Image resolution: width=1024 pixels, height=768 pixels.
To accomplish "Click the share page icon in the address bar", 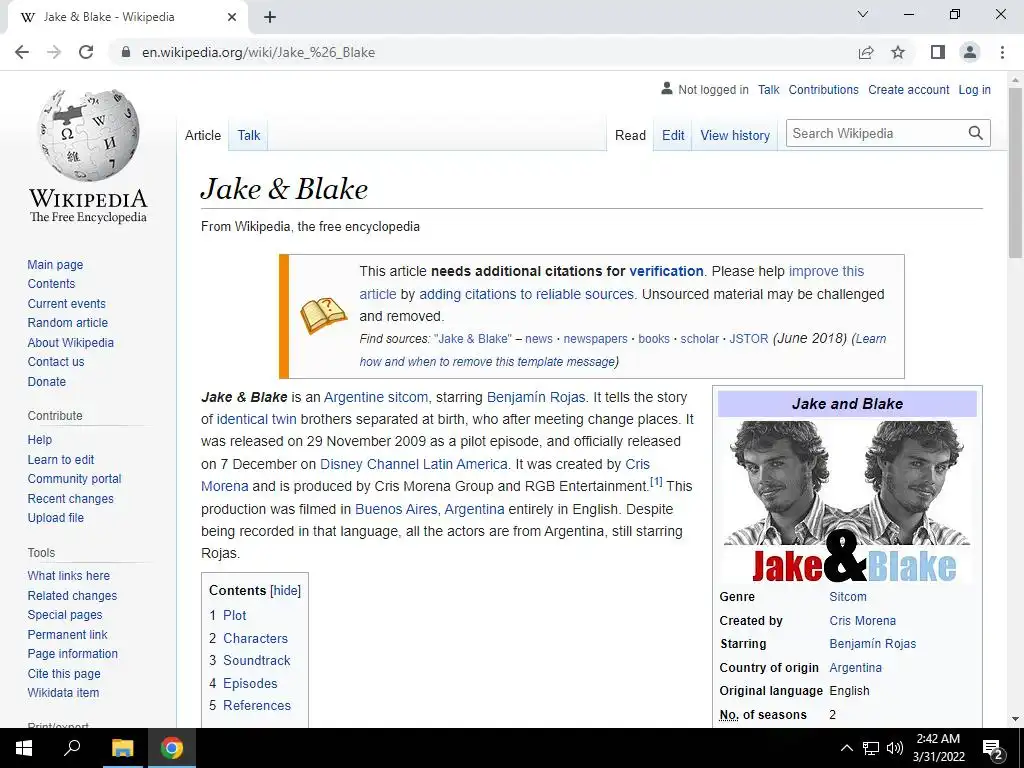I will coord(866,52).
